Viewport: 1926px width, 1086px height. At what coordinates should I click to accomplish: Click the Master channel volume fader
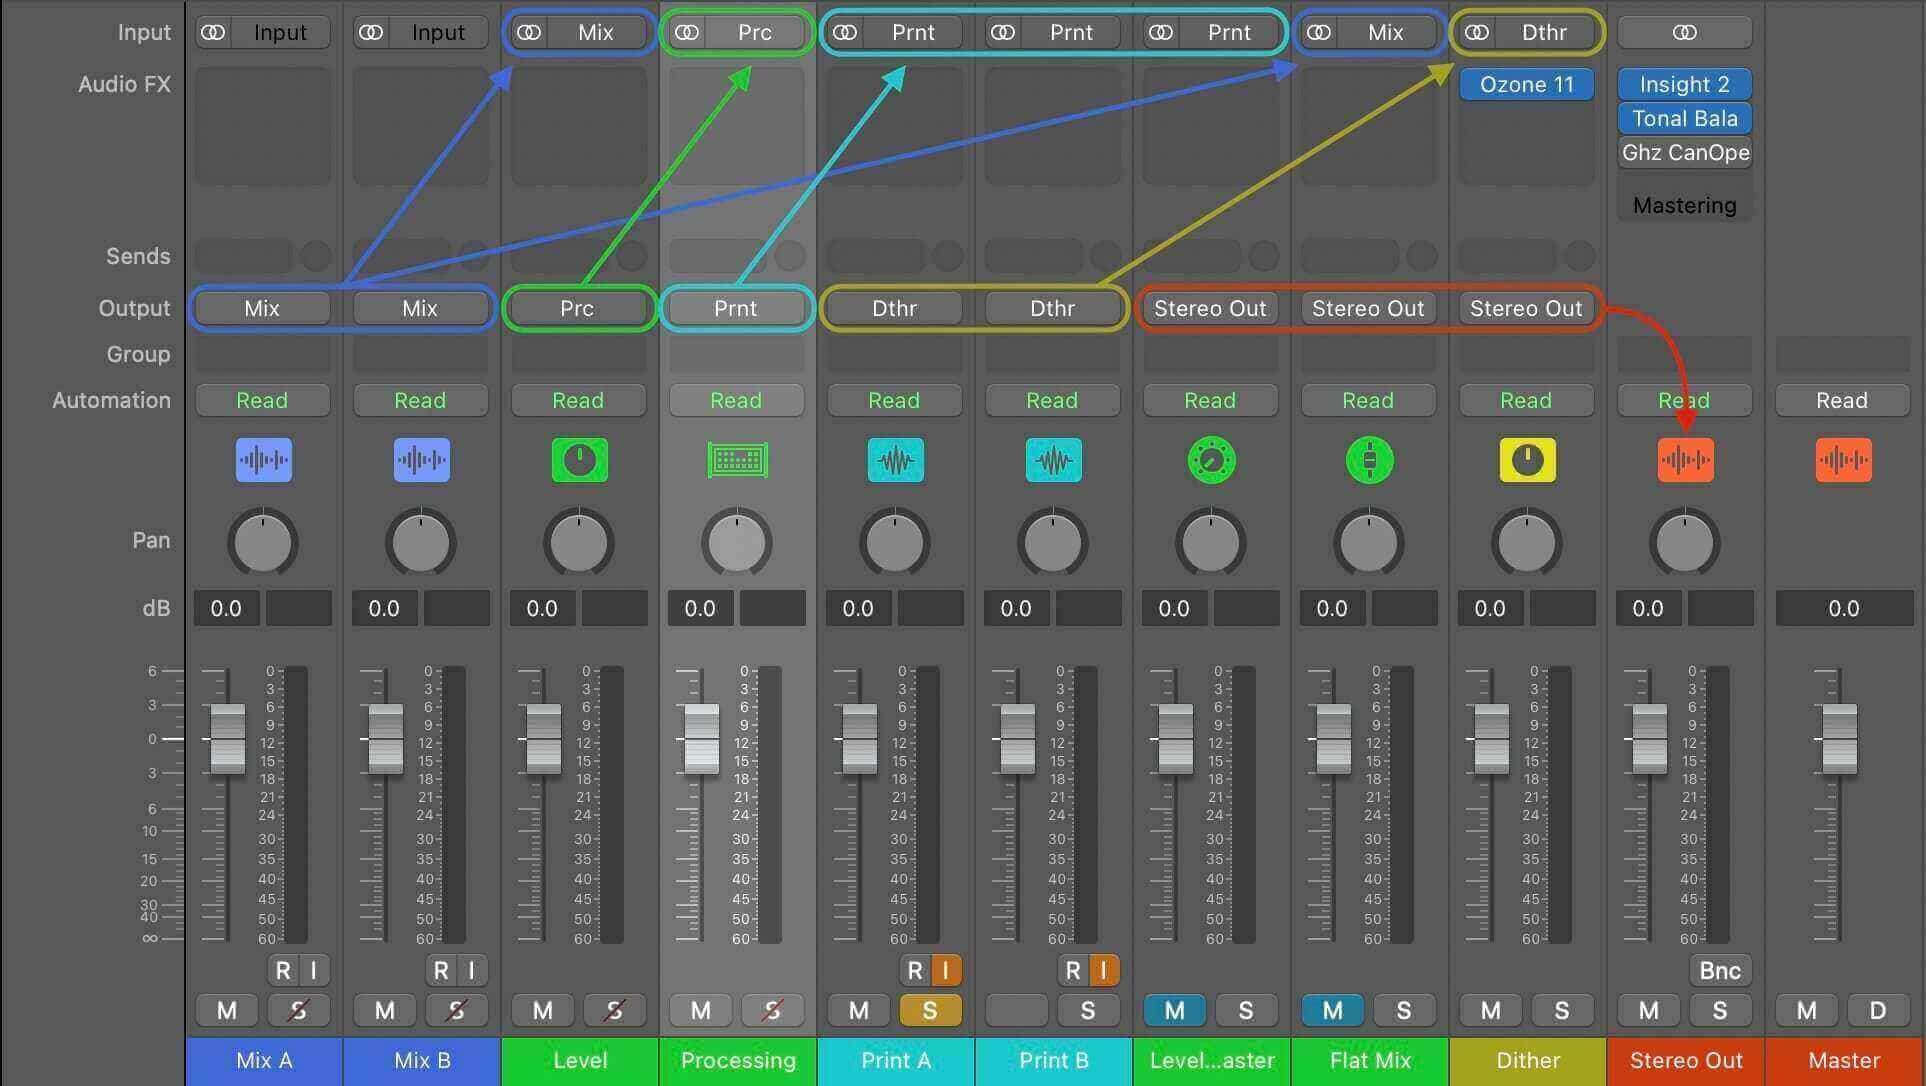(x=1840, y=738)
